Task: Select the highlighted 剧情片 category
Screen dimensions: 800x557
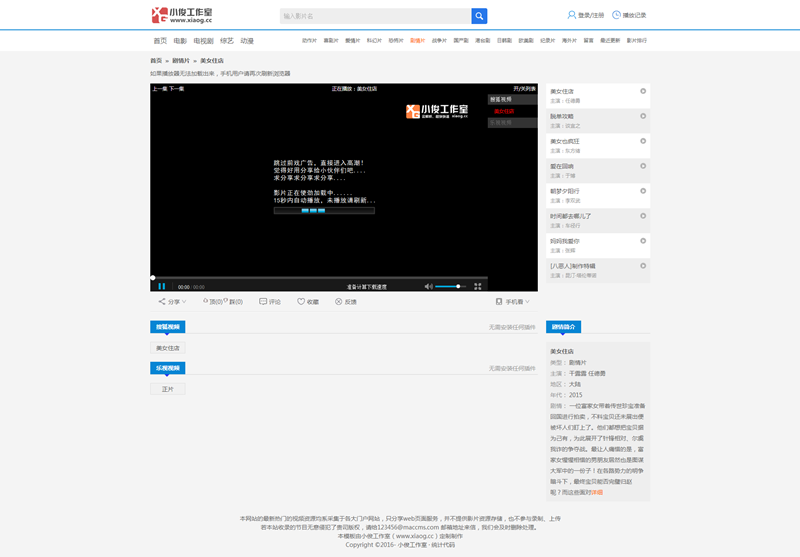Action: point(417,40)
